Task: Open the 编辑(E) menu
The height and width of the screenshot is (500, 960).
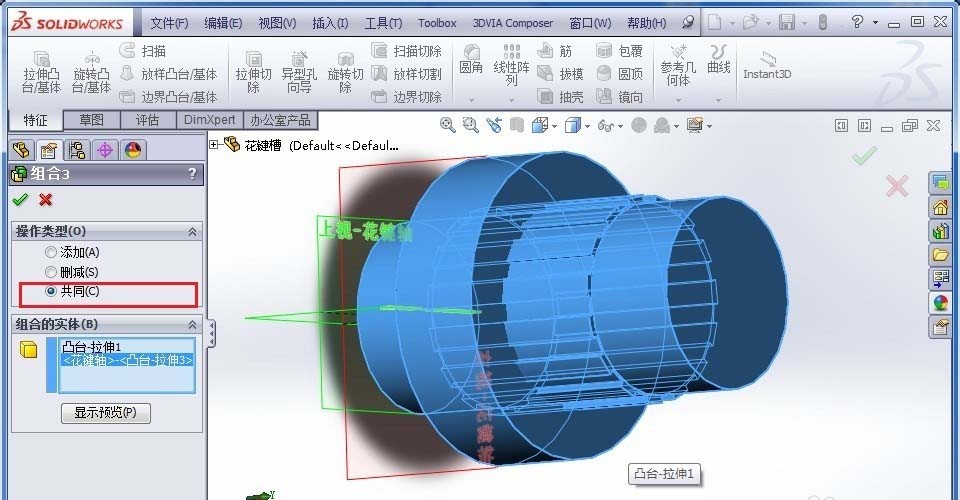Action: [x=223, y=23]
